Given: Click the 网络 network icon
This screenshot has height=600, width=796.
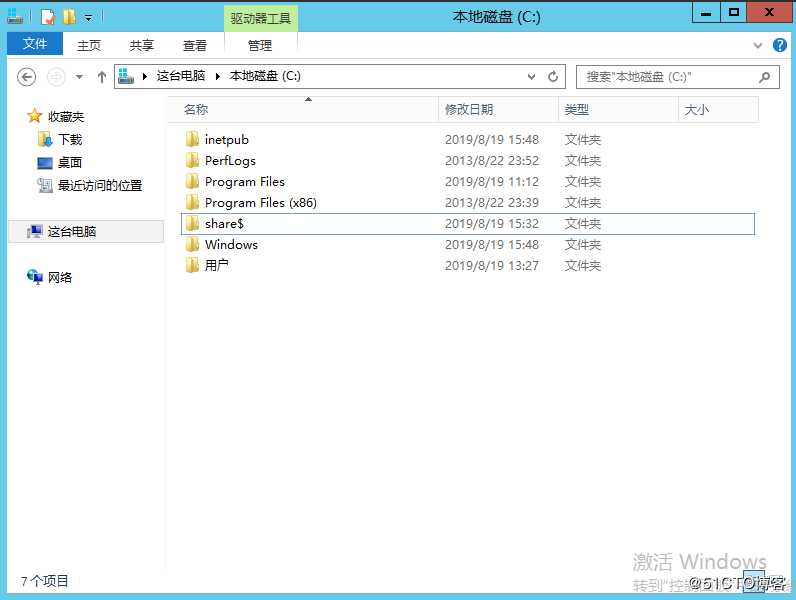Looking at the screenshot, I should [x=35, y=277].
